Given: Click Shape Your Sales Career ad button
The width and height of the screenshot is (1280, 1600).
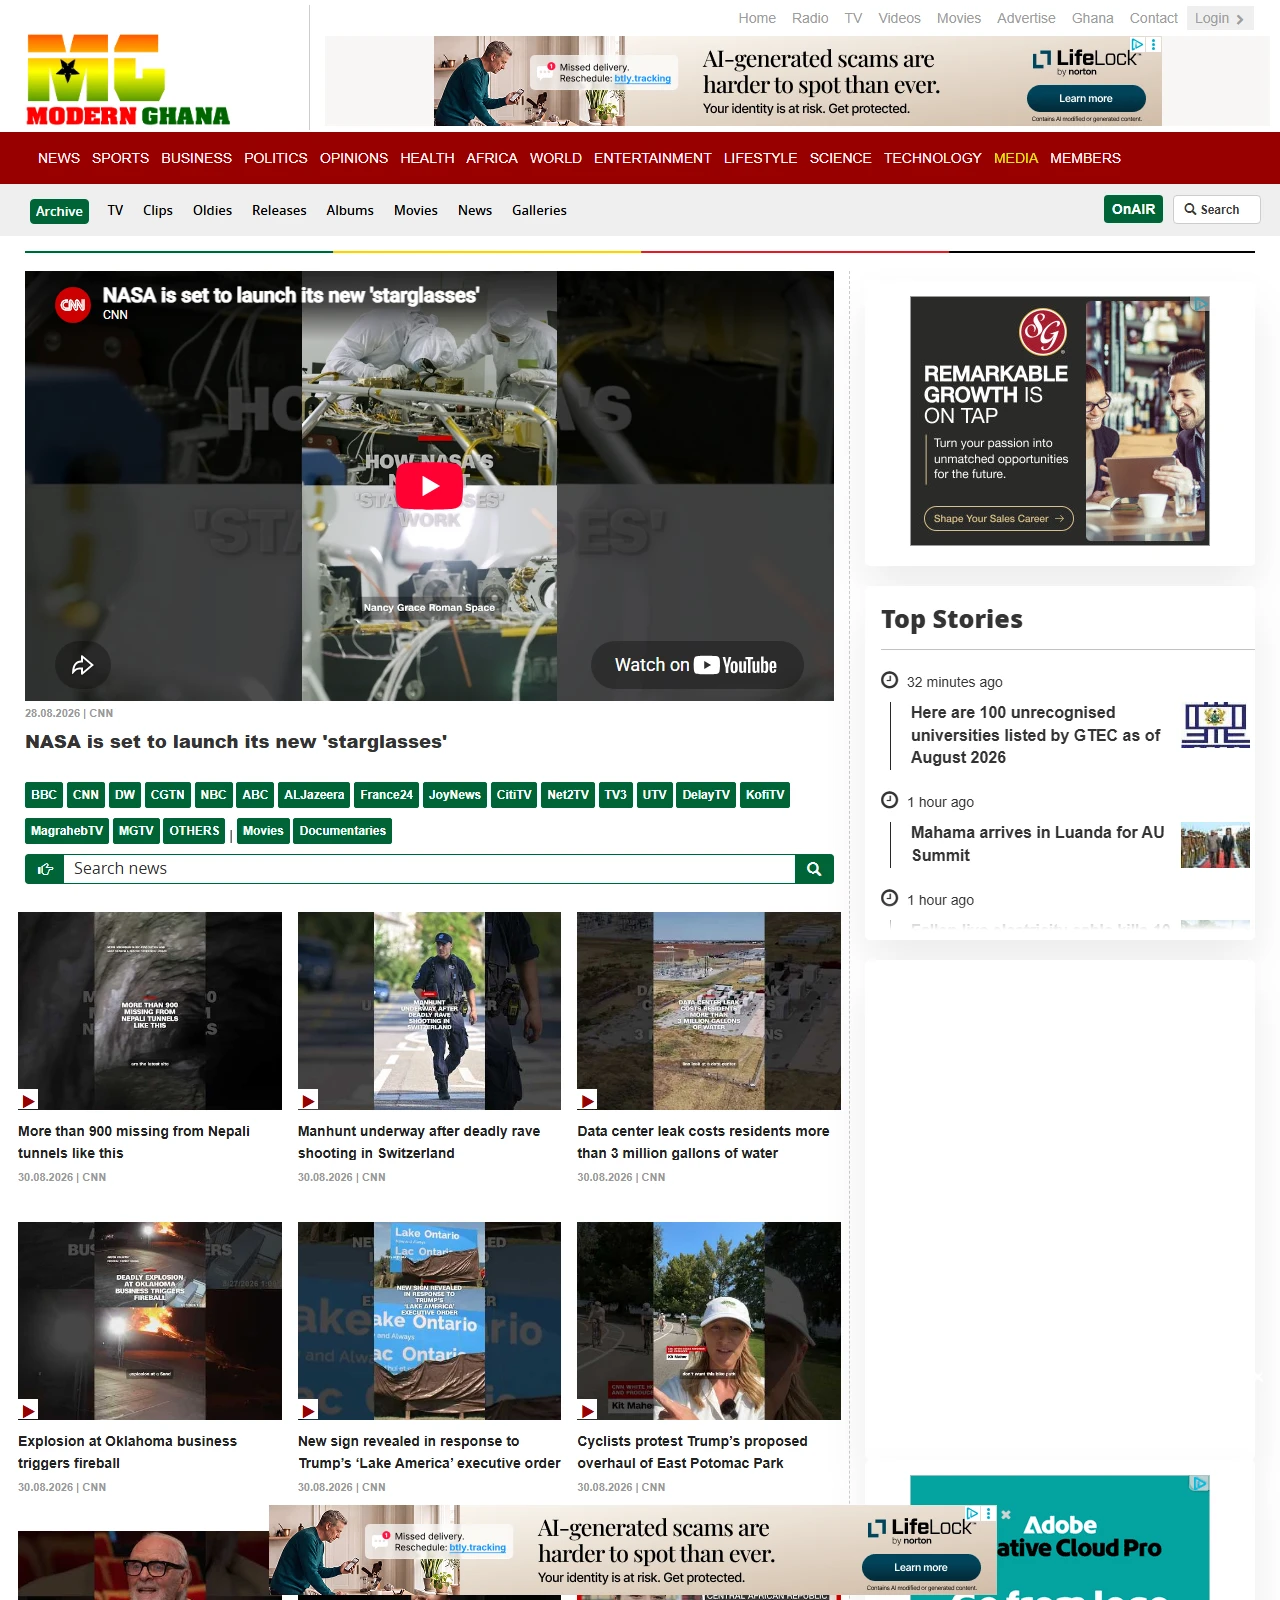Looking at the screenshot, I should tap(999, 519).
